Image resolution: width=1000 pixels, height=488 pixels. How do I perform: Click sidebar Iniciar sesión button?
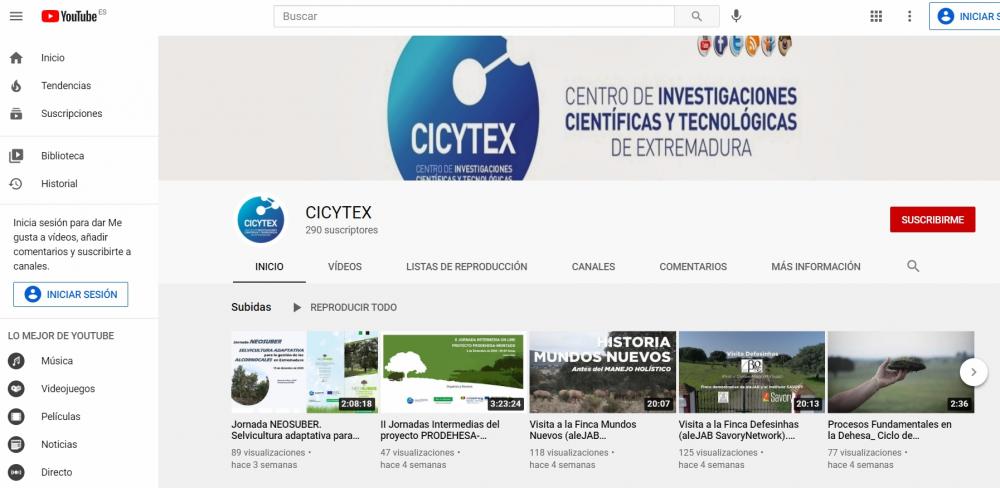tap(71, 295)
